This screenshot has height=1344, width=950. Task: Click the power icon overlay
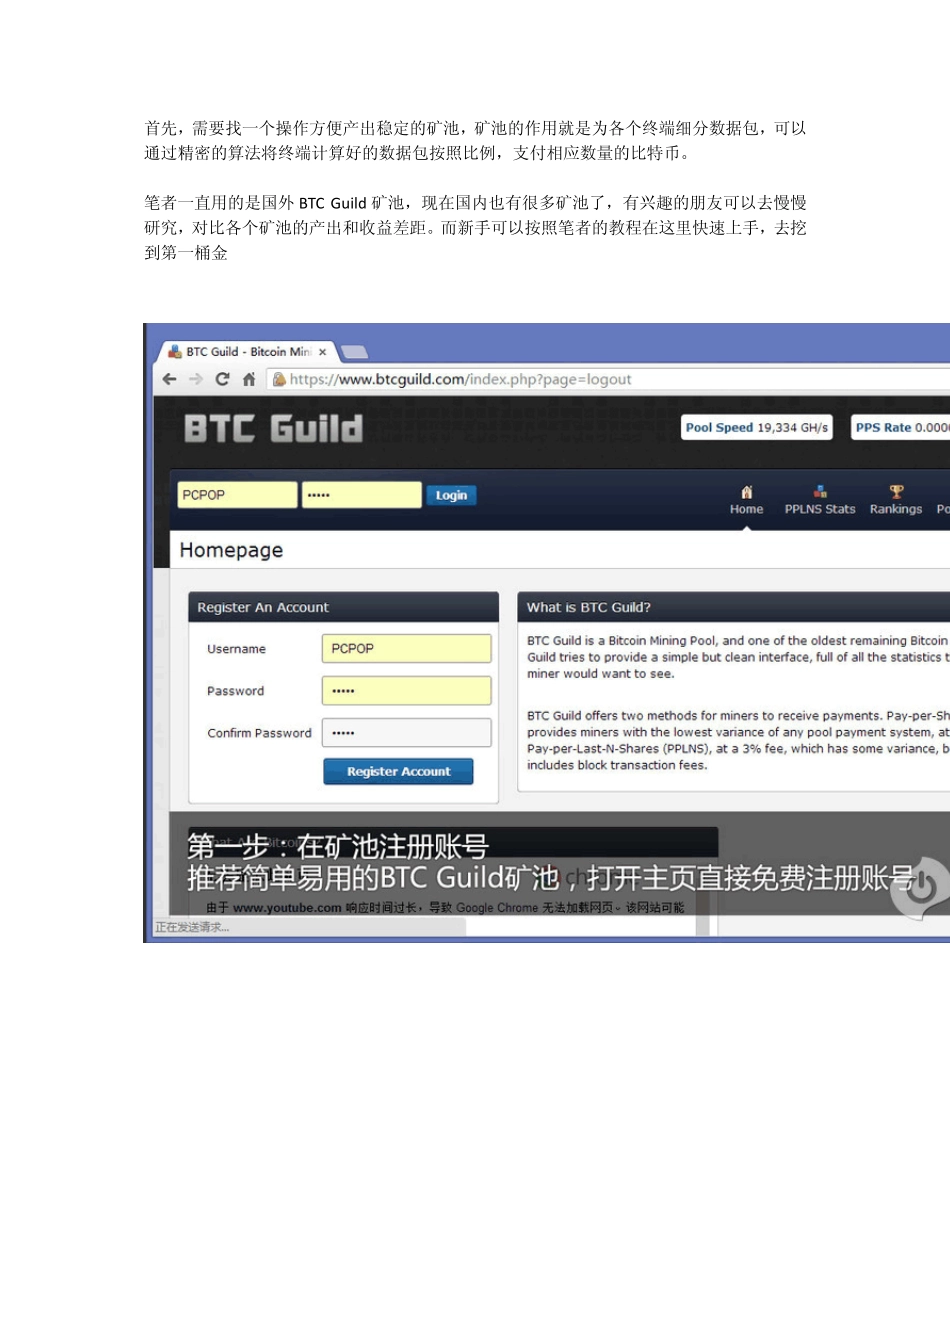coord(922,886)
